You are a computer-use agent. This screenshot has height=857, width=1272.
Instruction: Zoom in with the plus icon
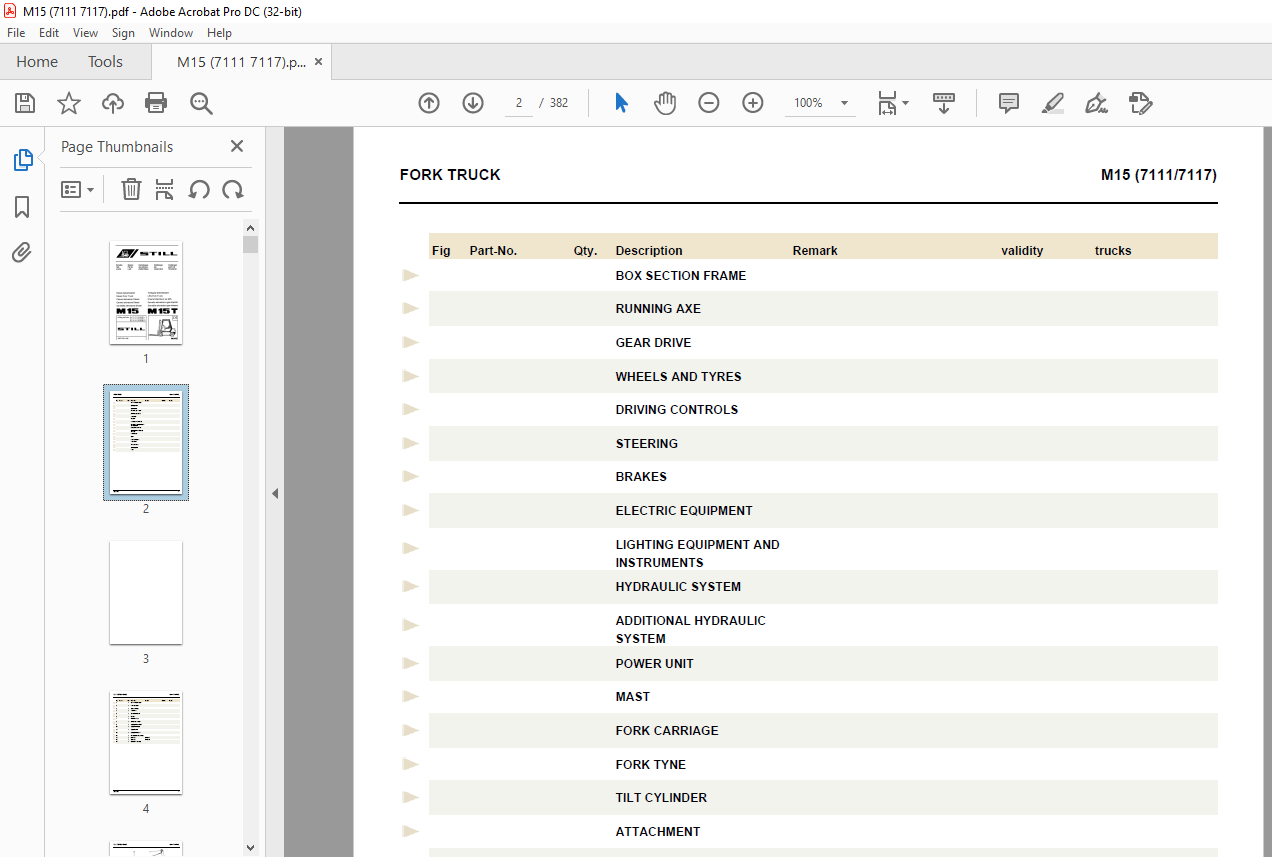753,103
